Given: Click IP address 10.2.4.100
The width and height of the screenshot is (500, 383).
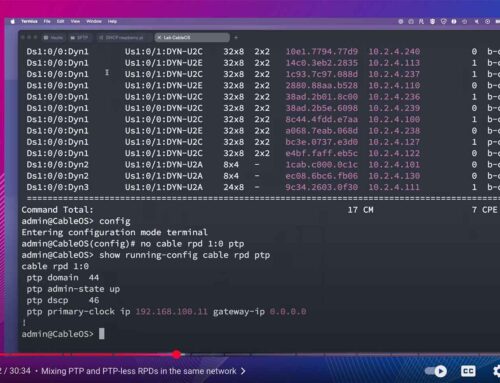Looking at the screenshot, I should (x=394, y=119).
